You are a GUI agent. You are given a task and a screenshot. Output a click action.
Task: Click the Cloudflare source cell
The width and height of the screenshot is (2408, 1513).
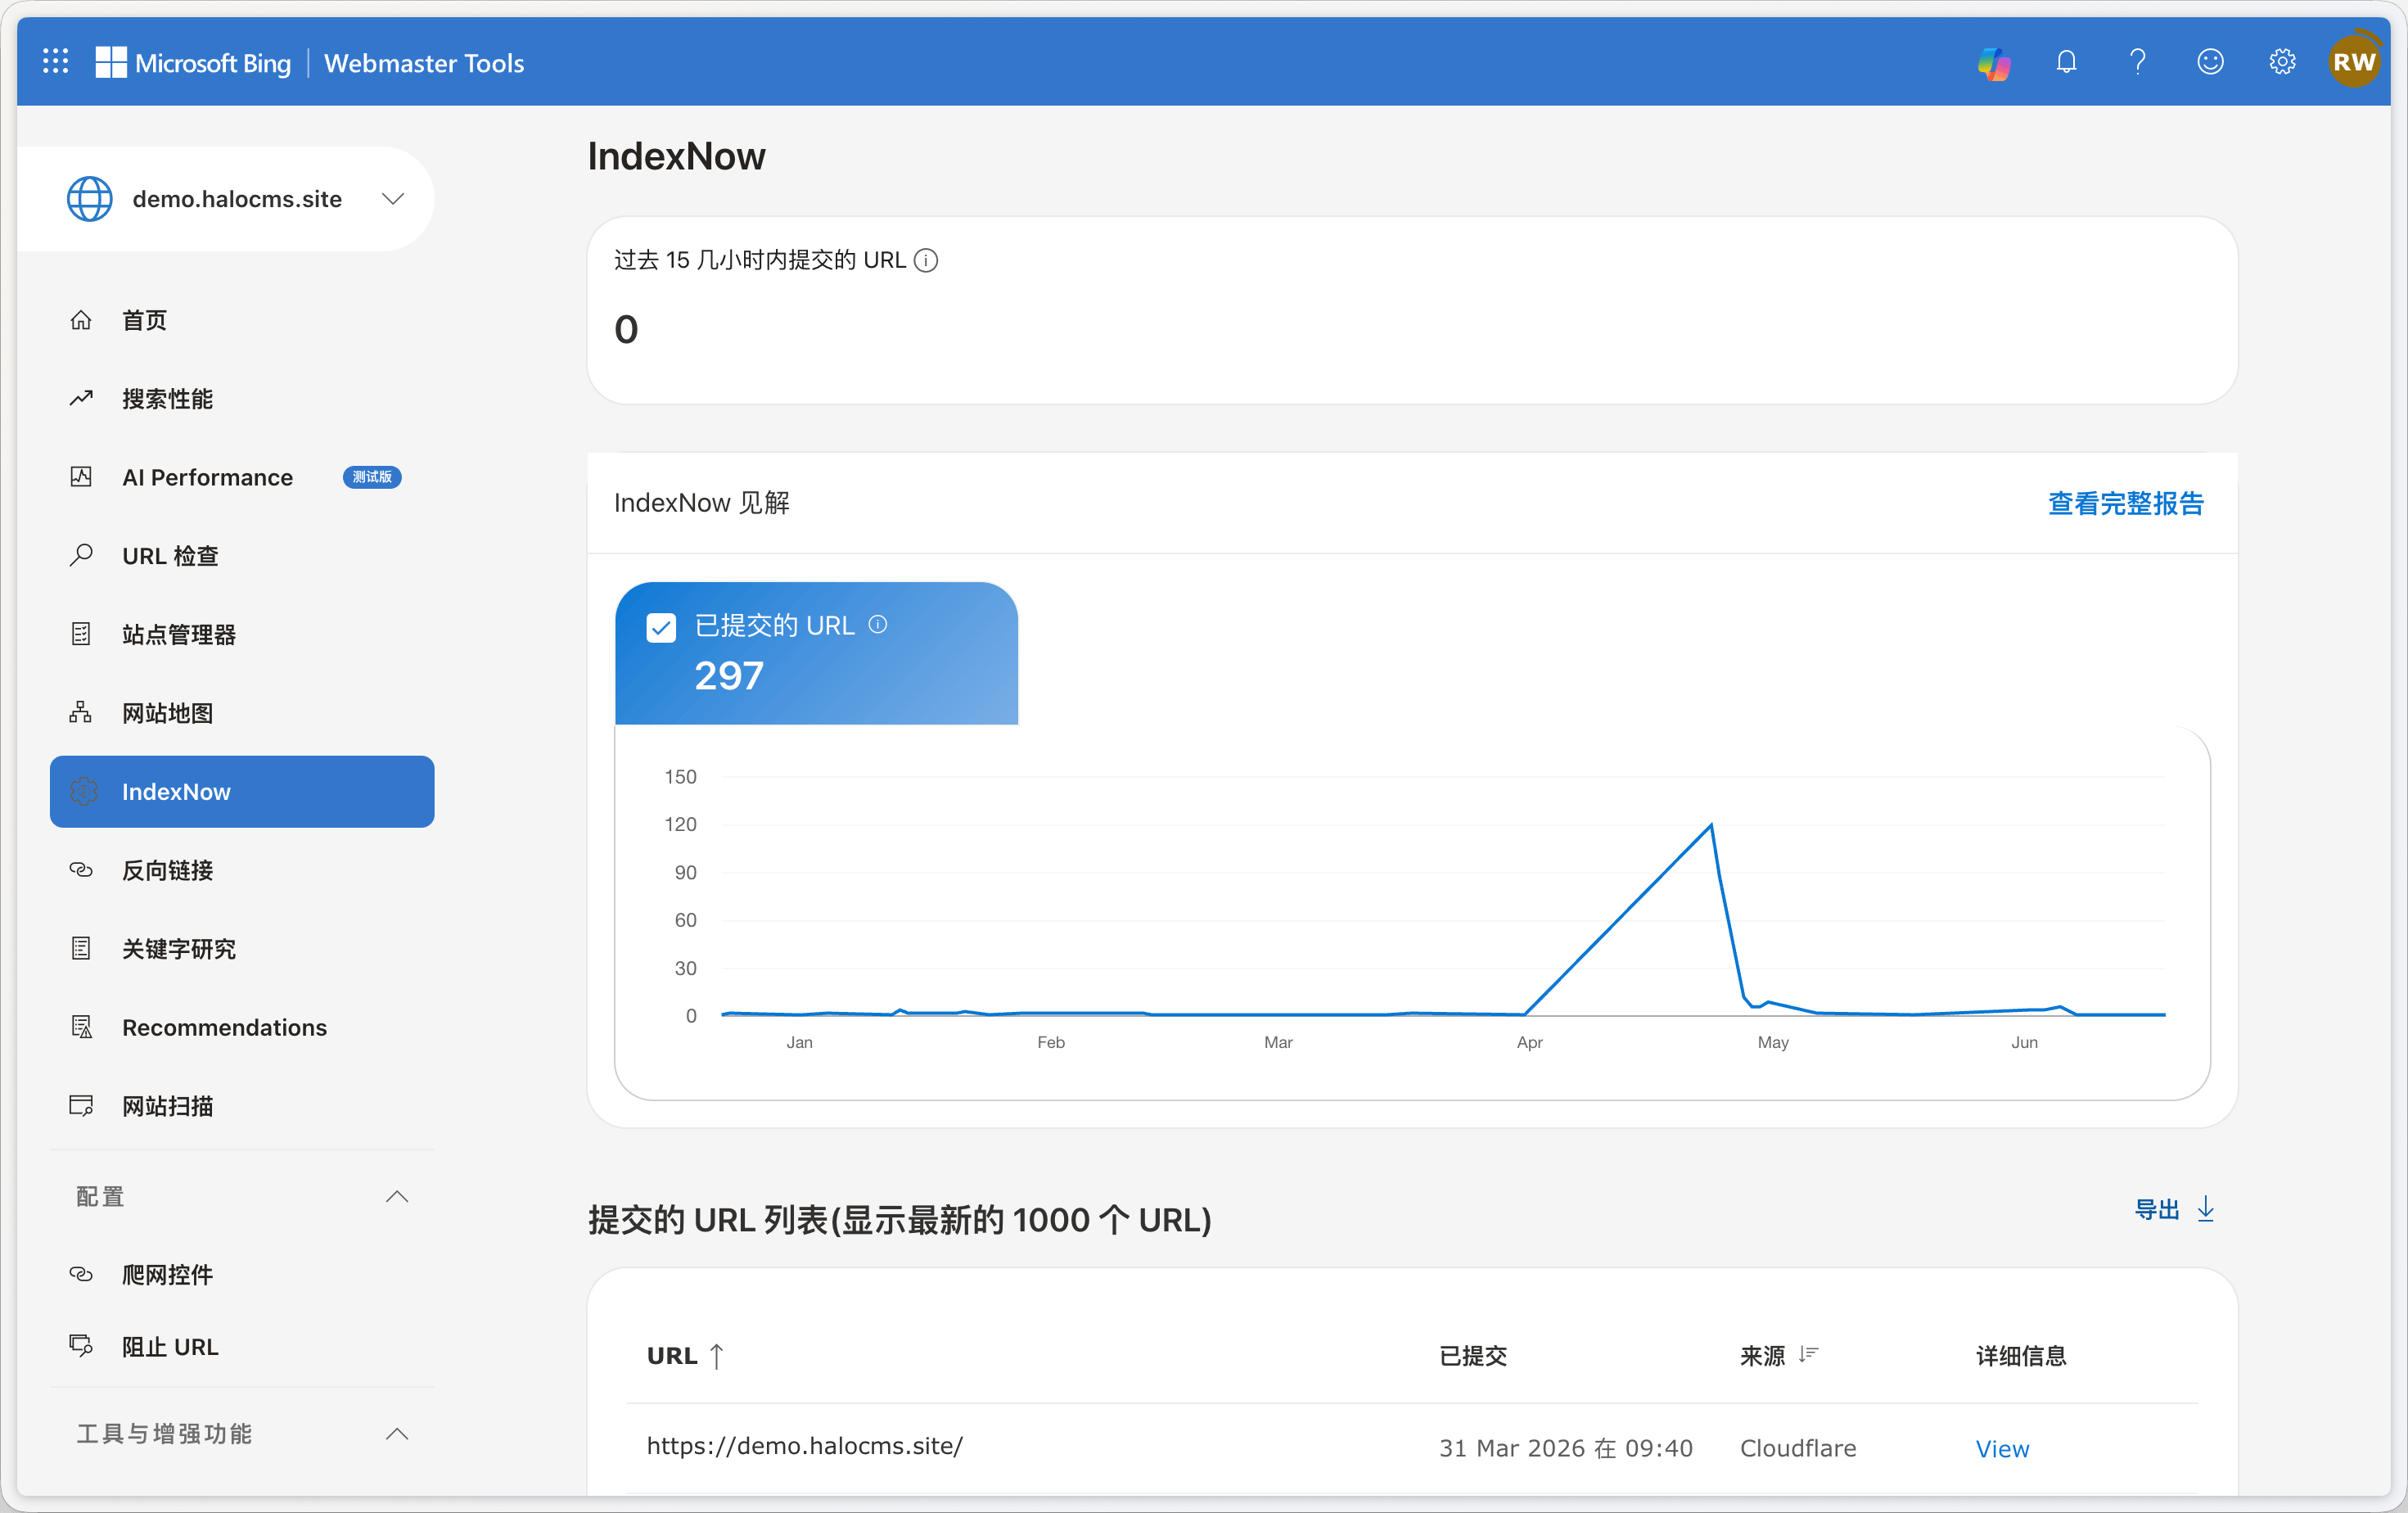pyautogui.click(x=1798, y=1448)
